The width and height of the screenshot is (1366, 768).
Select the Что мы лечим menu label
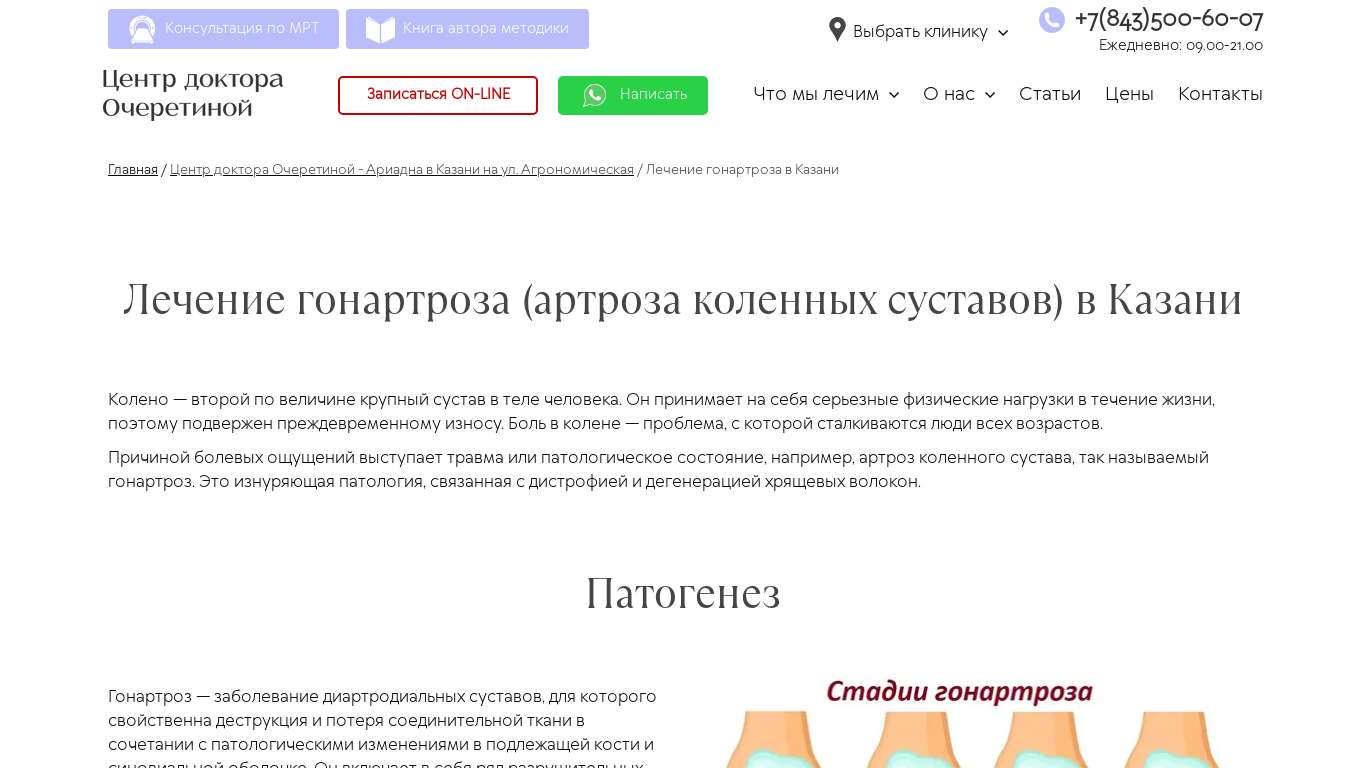click(x=815, y=94)
